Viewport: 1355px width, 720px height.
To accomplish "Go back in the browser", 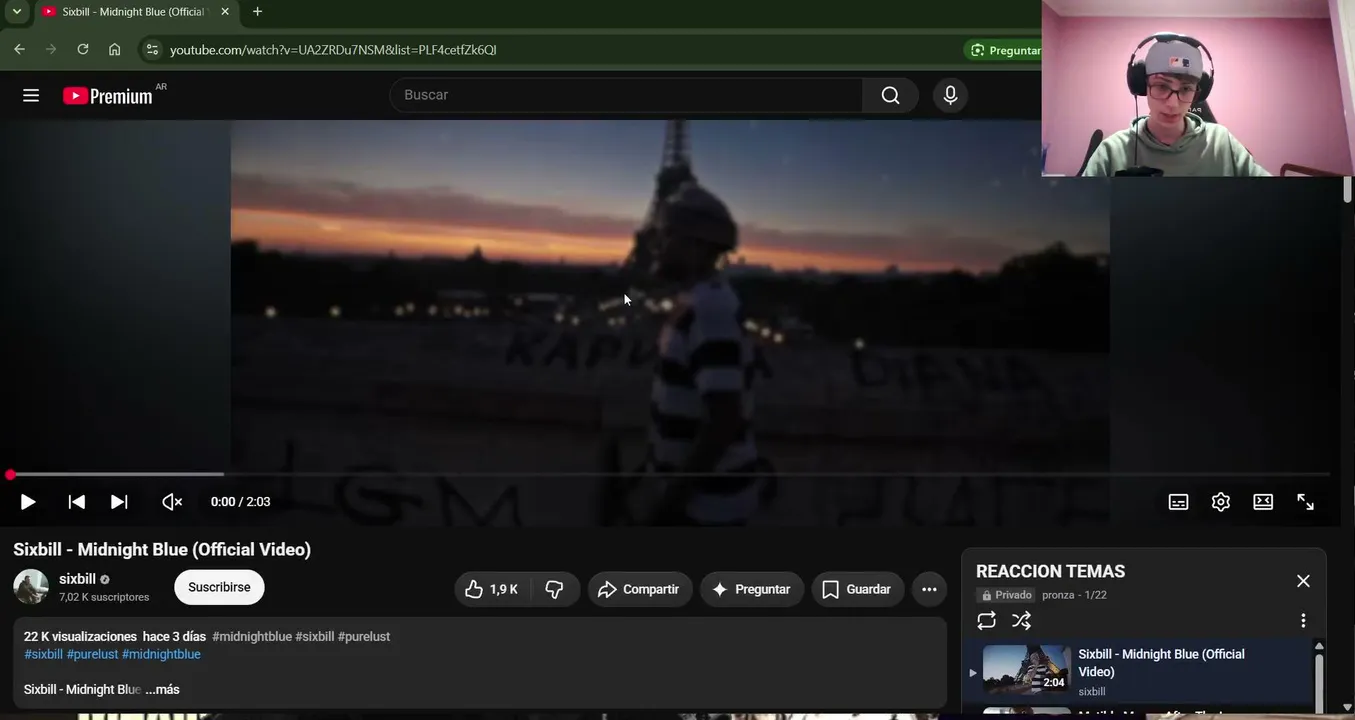I will pyautogui.click(x=19, y=49).
